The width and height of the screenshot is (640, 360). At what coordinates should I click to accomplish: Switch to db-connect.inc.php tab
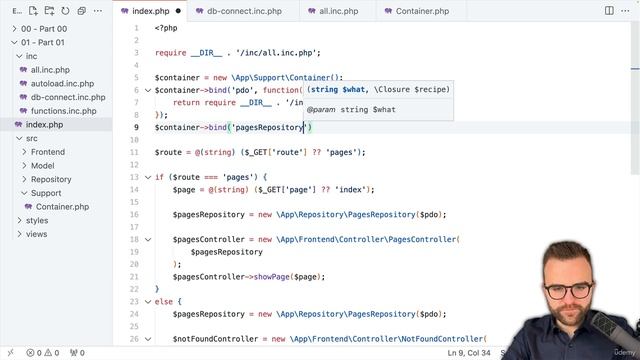(244, 11)
